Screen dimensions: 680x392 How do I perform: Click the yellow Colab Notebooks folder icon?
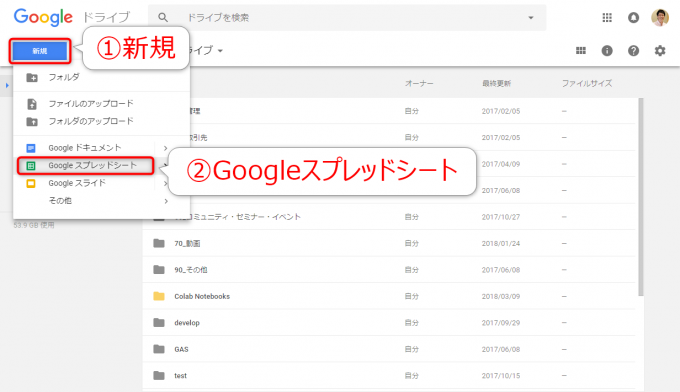(x=159, y=296)
